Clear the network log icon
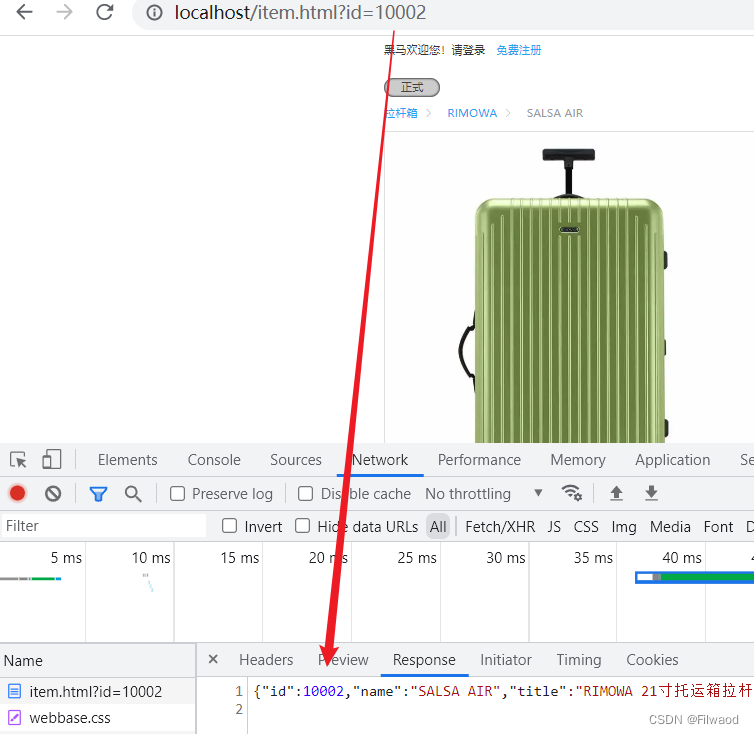 (x=53, y=494)
